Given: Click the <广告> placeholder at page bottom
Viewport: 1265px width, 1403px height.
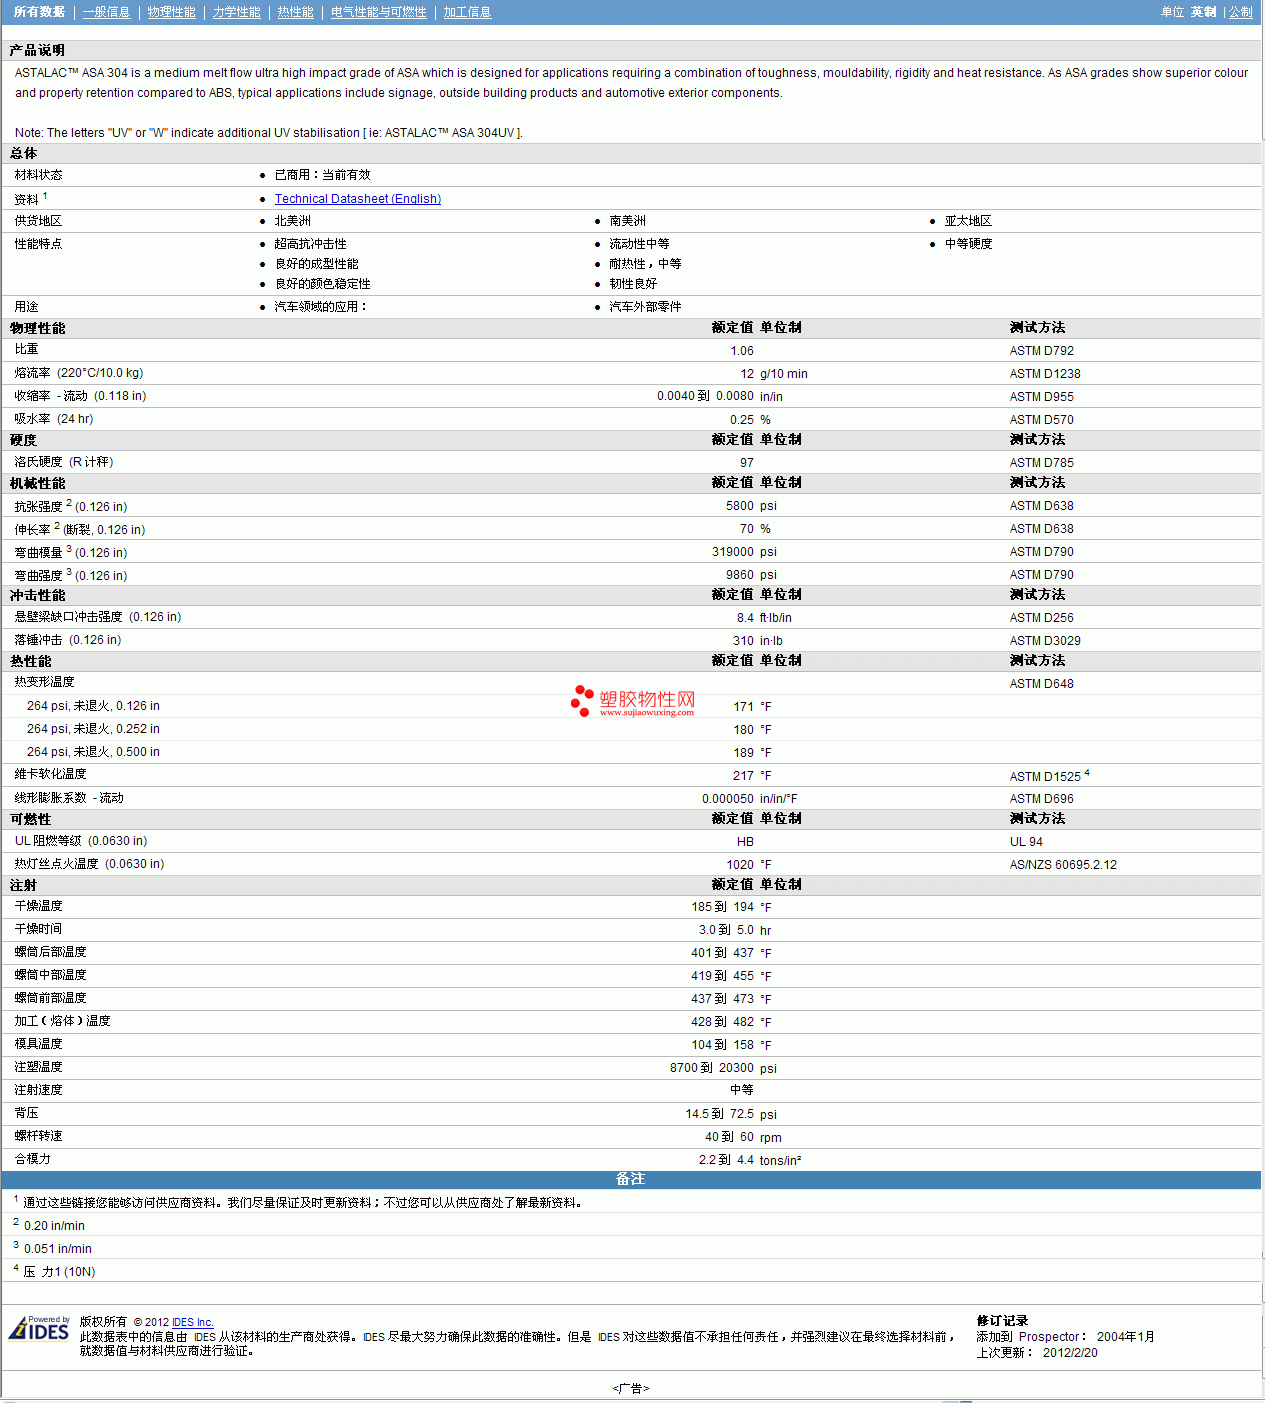Looking at the screenshot, I should pos(631,1388).
